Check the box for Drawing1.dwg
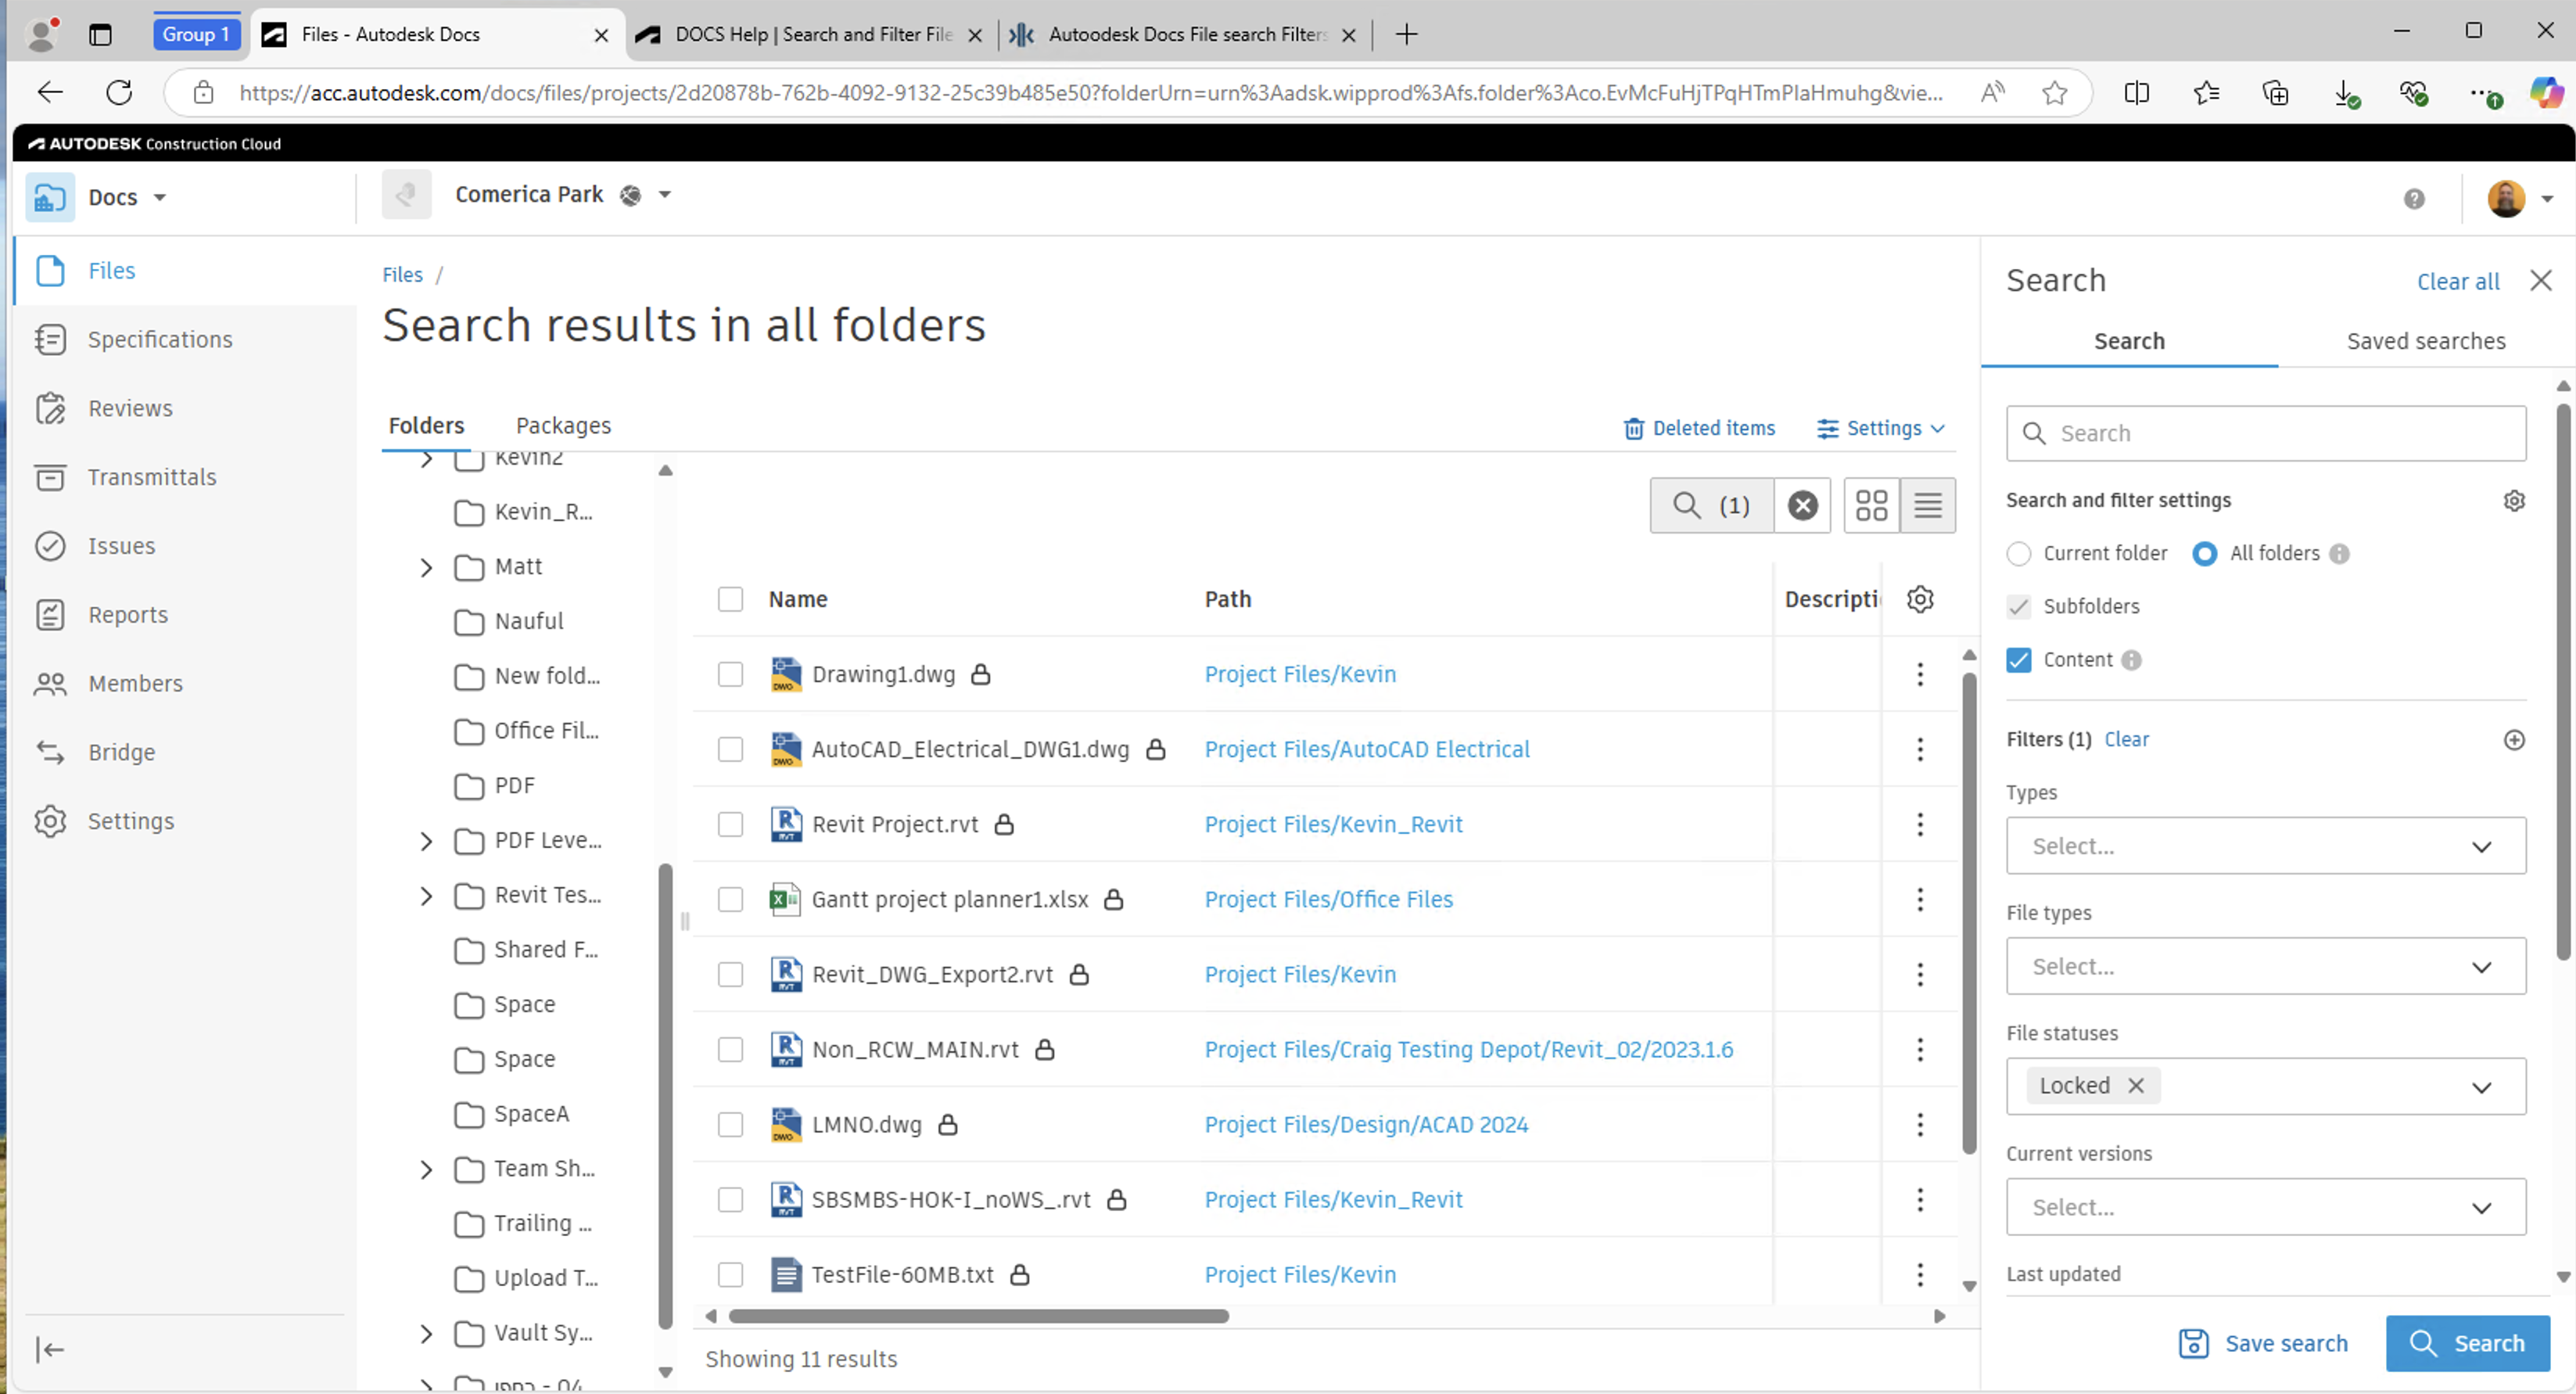 click(730, 674)
